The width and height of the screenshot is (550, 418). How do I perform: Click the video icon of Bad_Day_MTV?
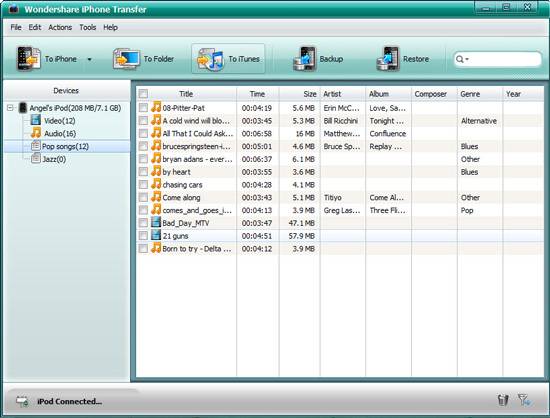[156, 222]
